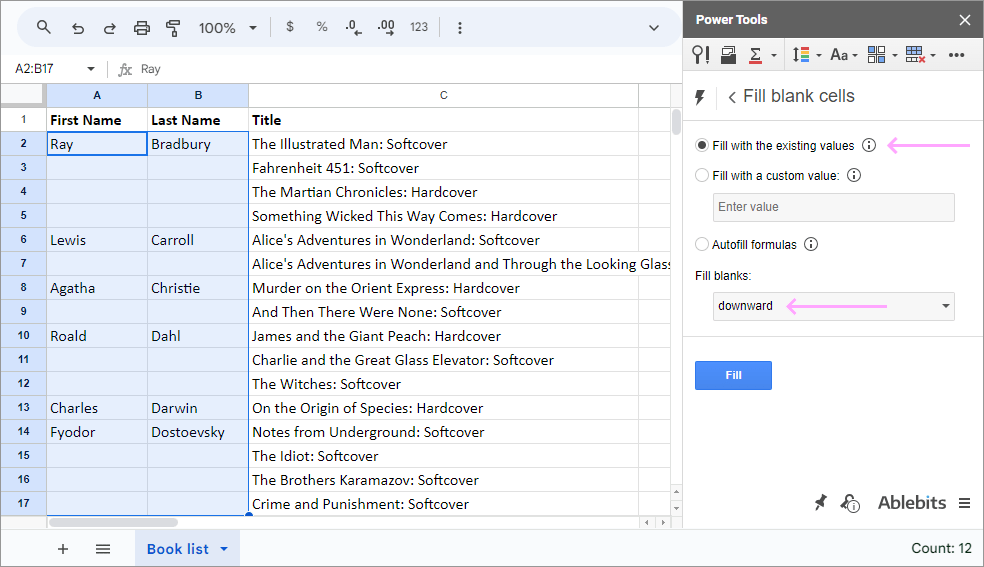Select column A header
The image size is (984, 567).
97,95
